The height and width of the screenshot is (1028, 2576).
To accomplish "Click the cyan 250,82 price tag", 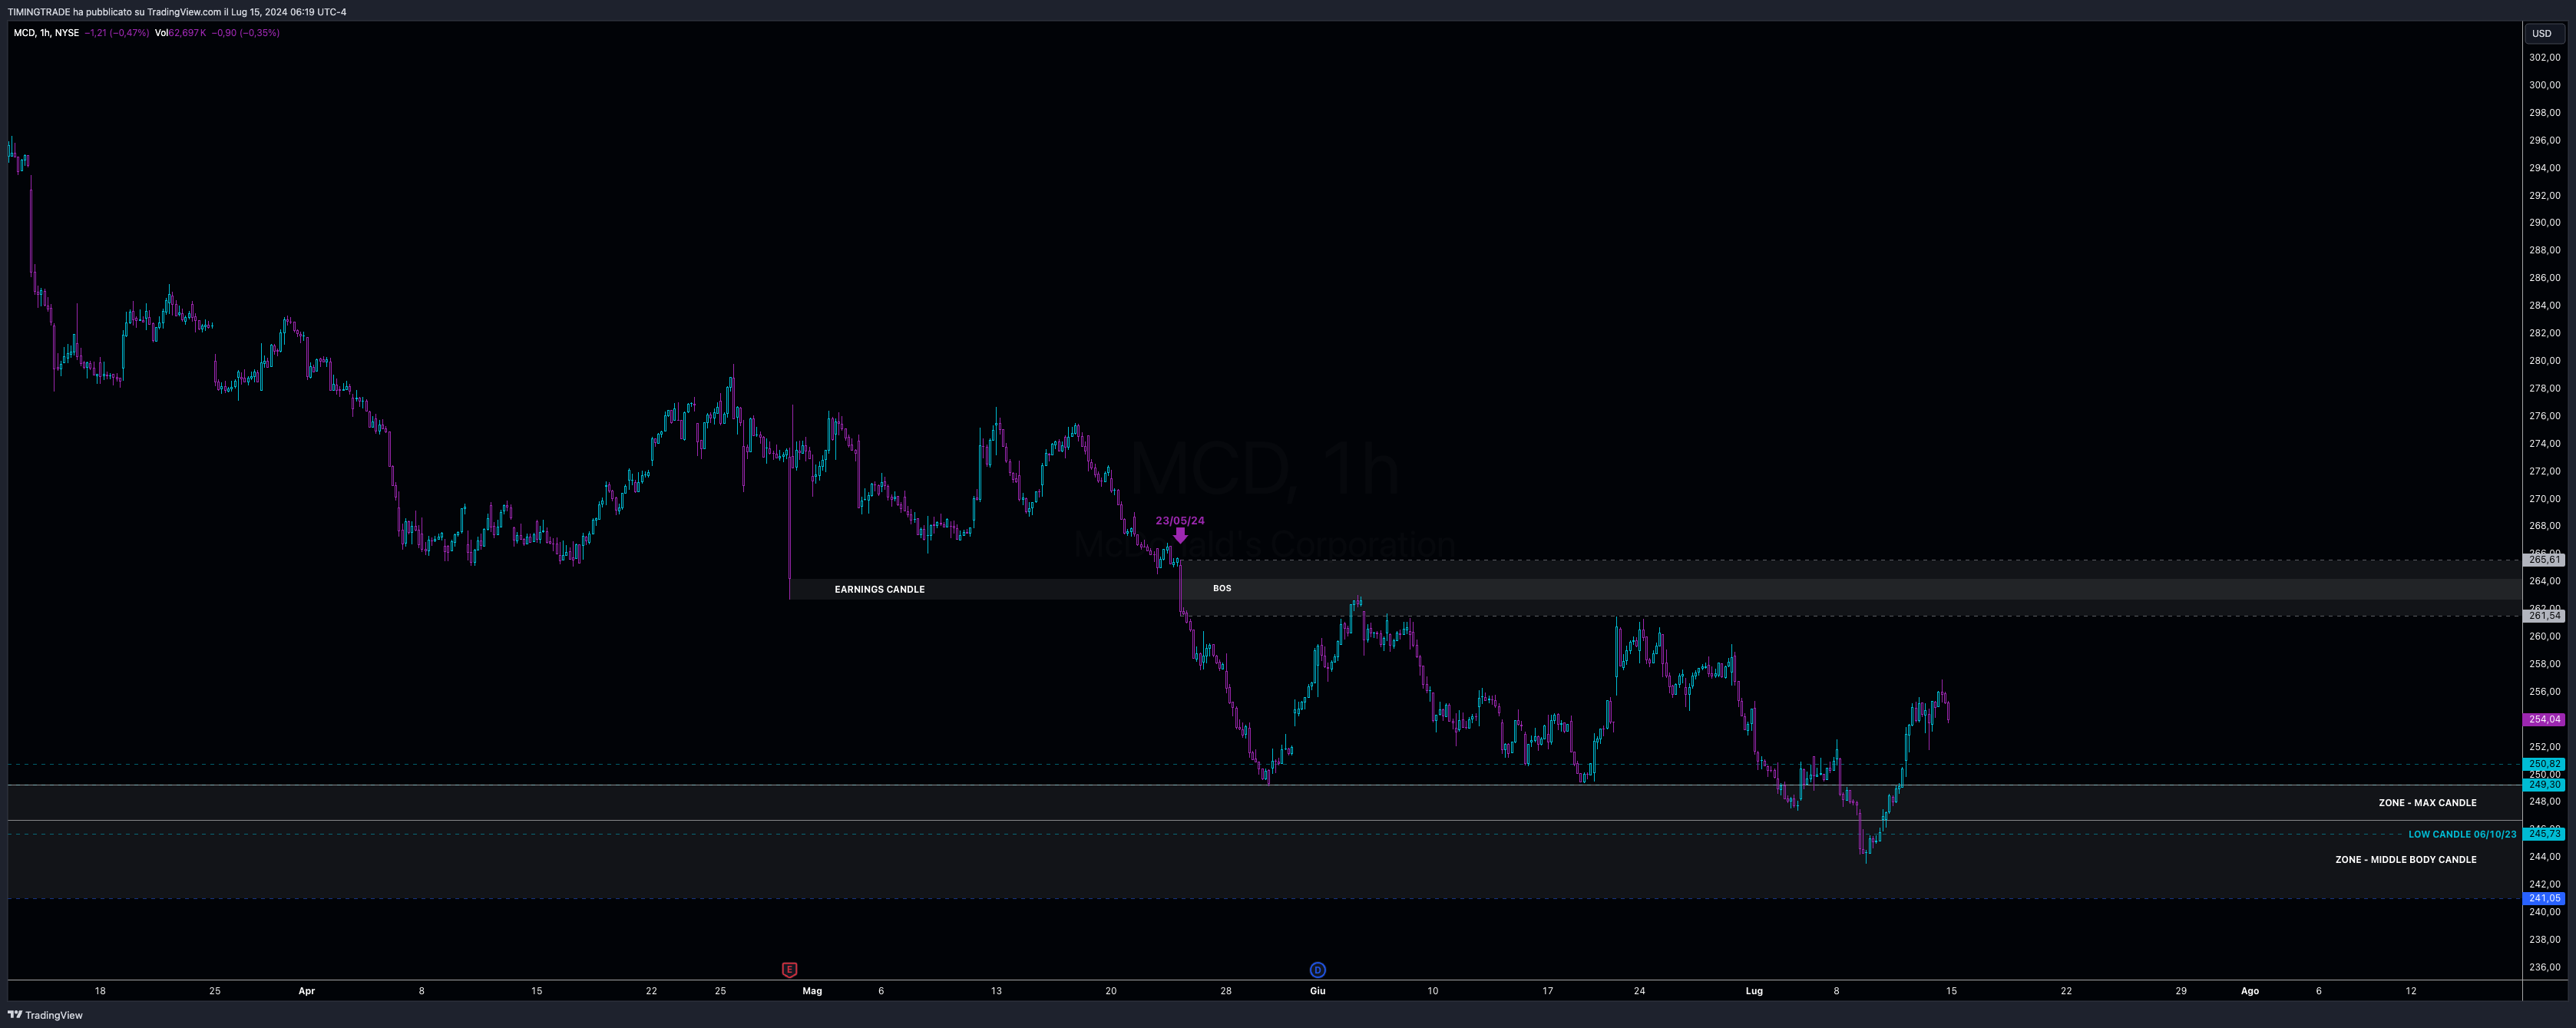I will click(x=2544, y=764).
